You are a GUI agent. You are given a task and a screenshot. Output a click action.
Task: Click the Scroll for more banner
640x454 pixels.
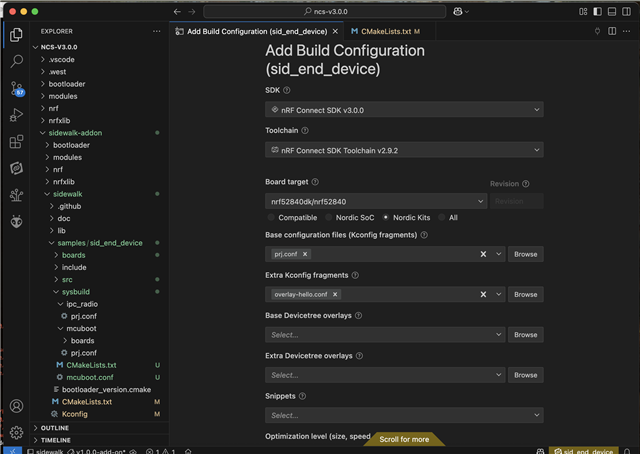click(404, 439)
